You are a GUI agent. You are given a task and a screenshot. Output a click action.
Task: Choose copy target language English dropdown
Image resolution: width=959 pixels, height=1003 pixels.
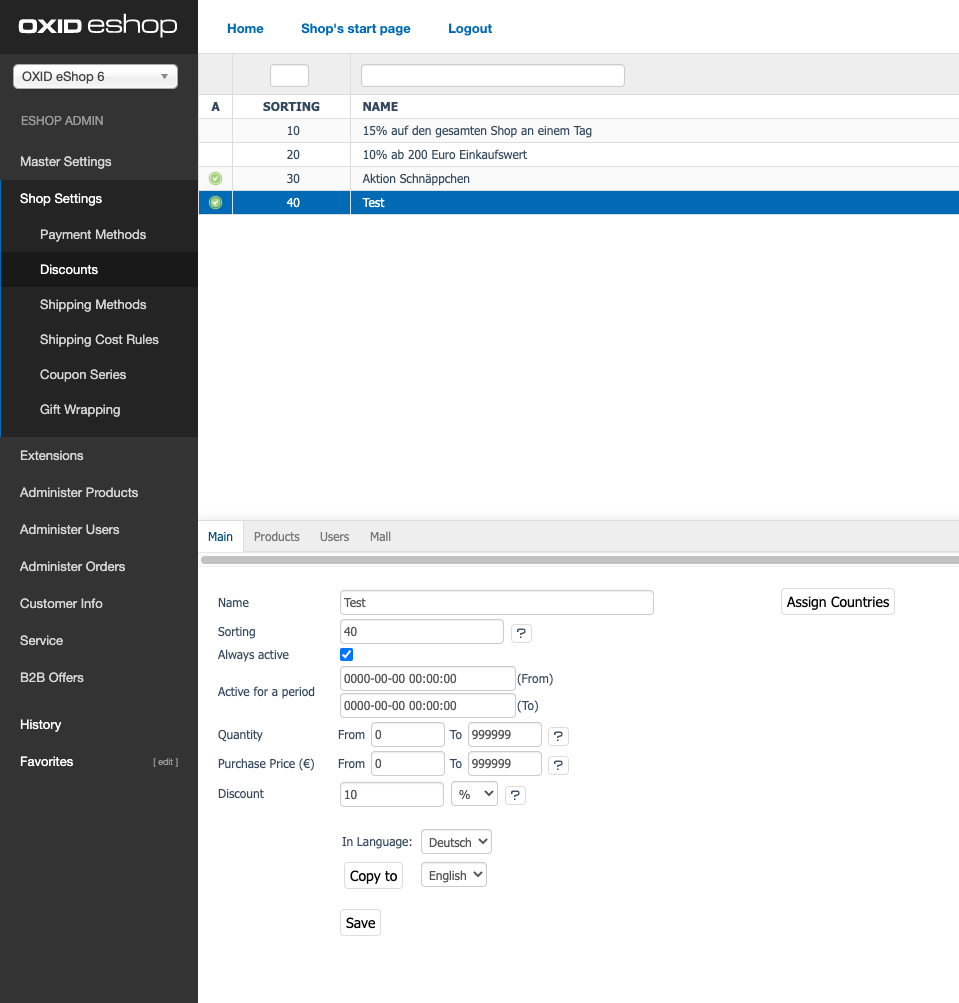click(454, 875)
